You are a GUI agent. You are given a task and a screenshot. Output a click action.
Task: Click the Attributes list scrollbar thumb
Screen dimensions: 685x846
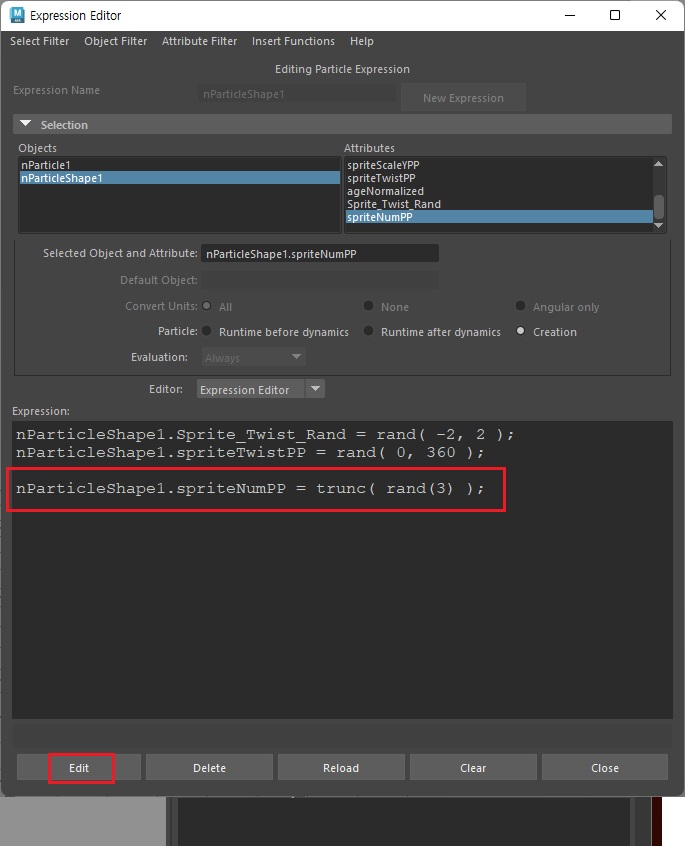(659, 207)
